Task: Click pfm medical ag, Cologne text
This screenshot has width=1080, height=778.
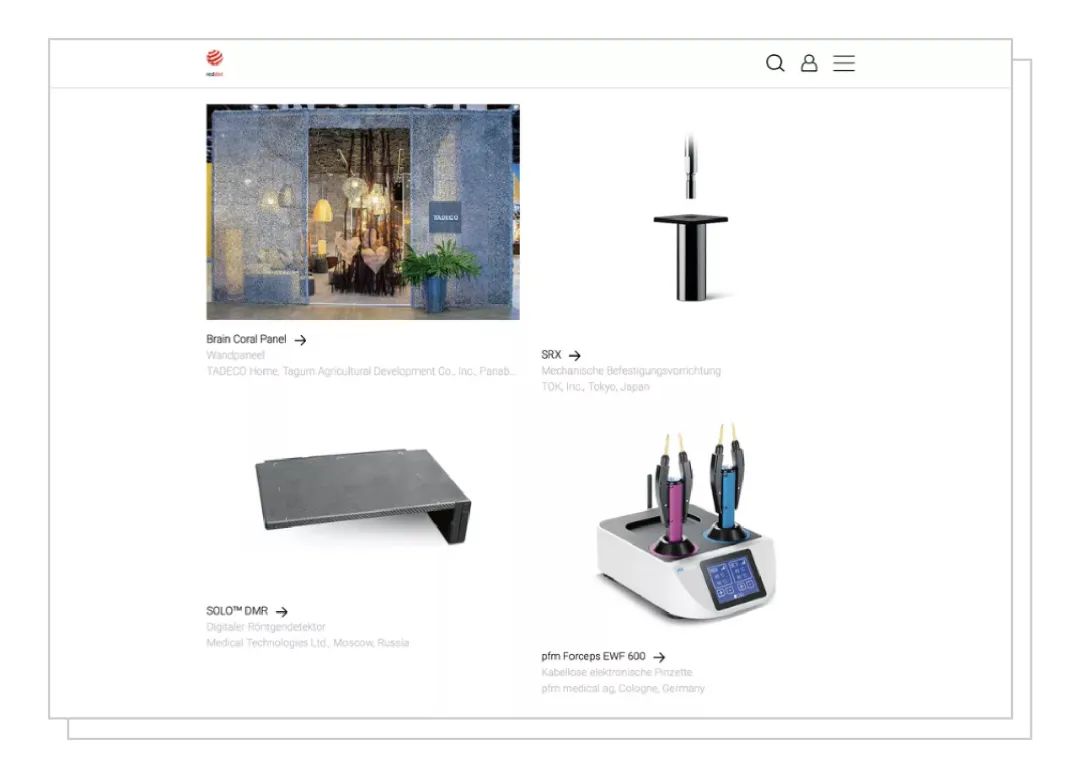Action: [623, 688]
